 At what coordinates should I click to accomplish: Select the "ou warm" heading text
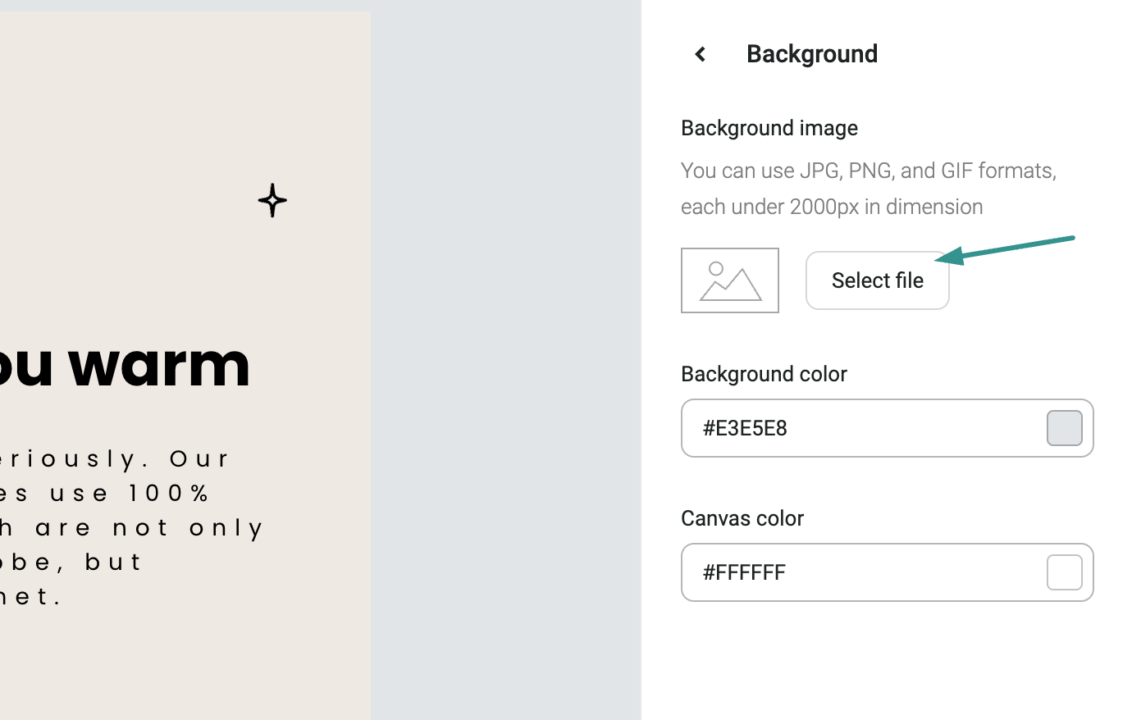click(125, 366)
